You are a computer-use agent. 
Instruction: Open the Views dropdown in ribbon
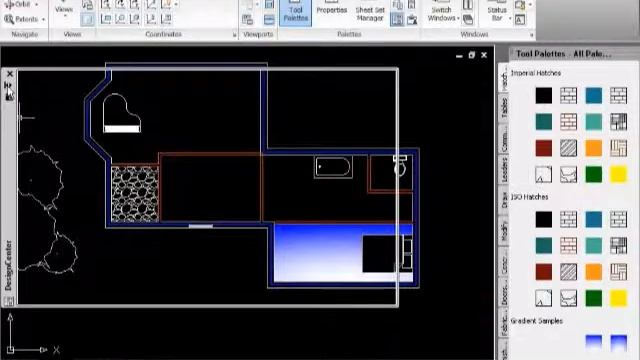click(x=64, y=11)
